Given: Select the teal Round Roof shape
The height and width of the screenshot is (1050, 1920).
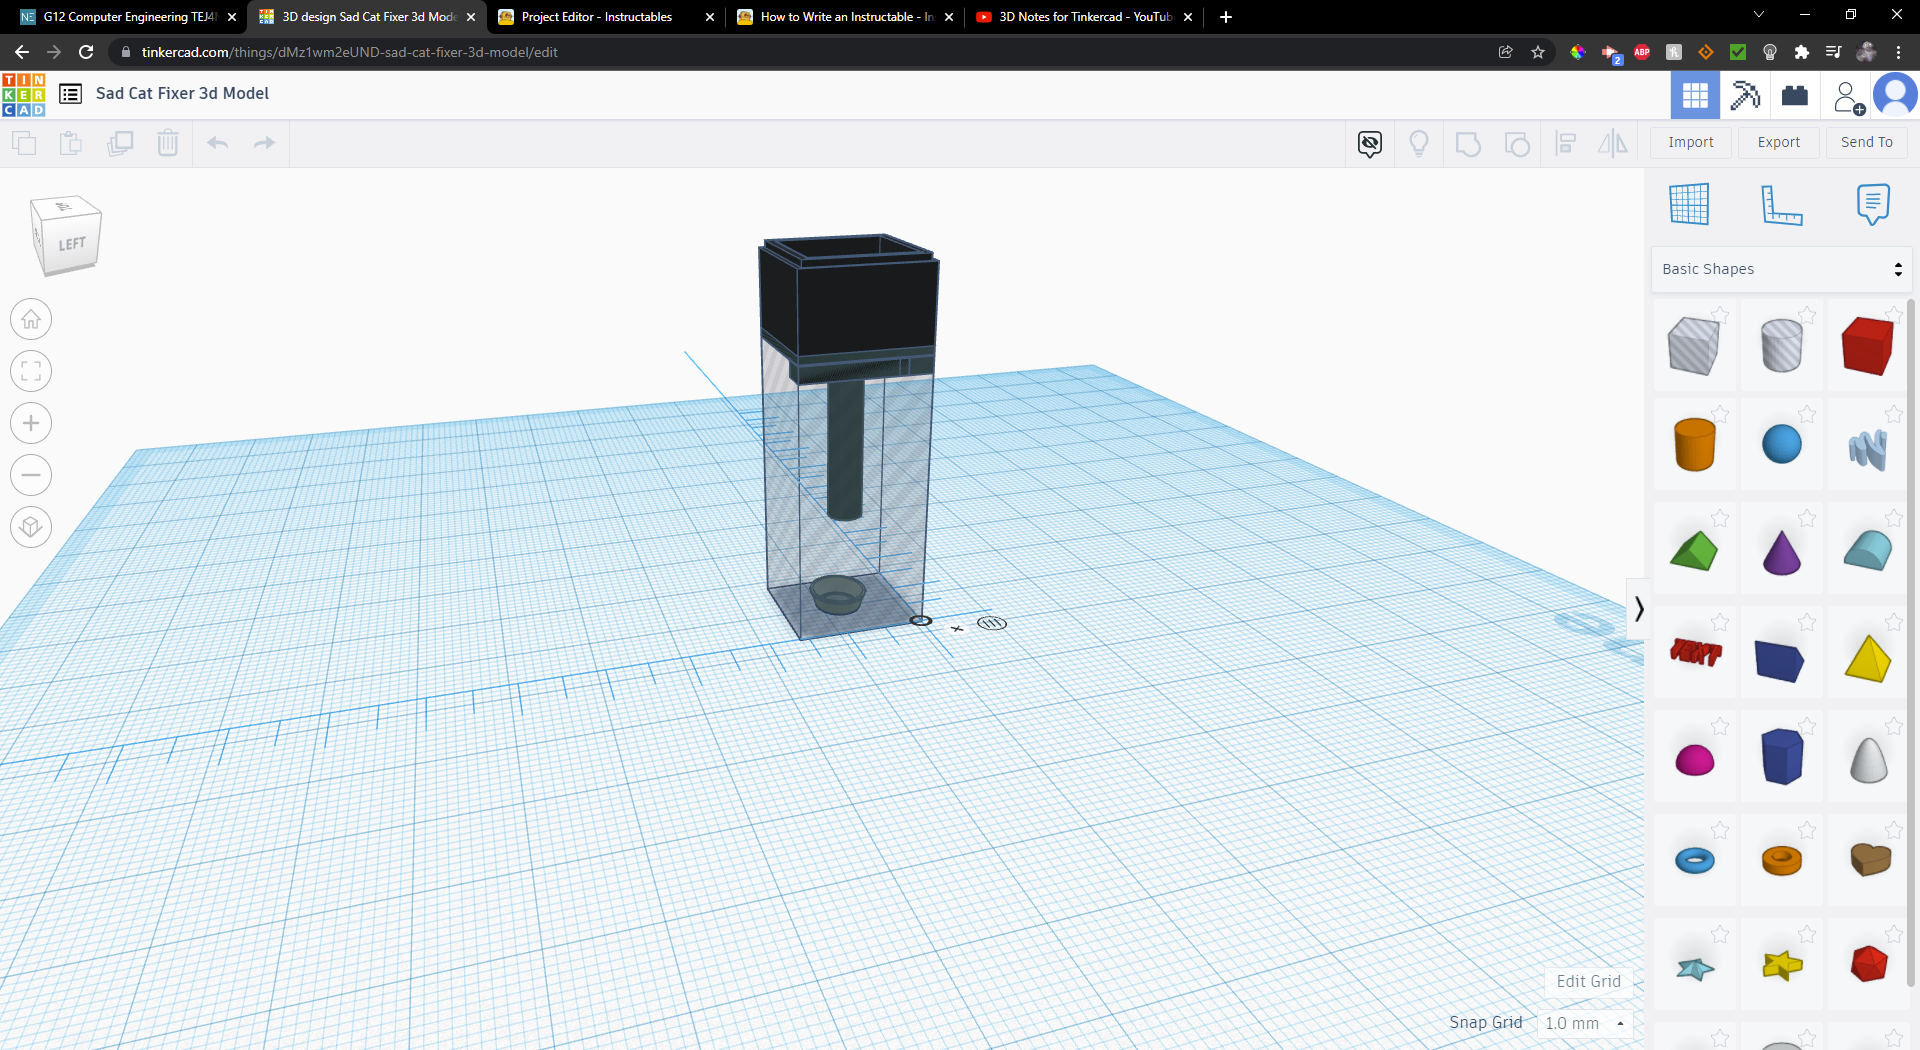Looking at the screenshot, I should 1868,551.
